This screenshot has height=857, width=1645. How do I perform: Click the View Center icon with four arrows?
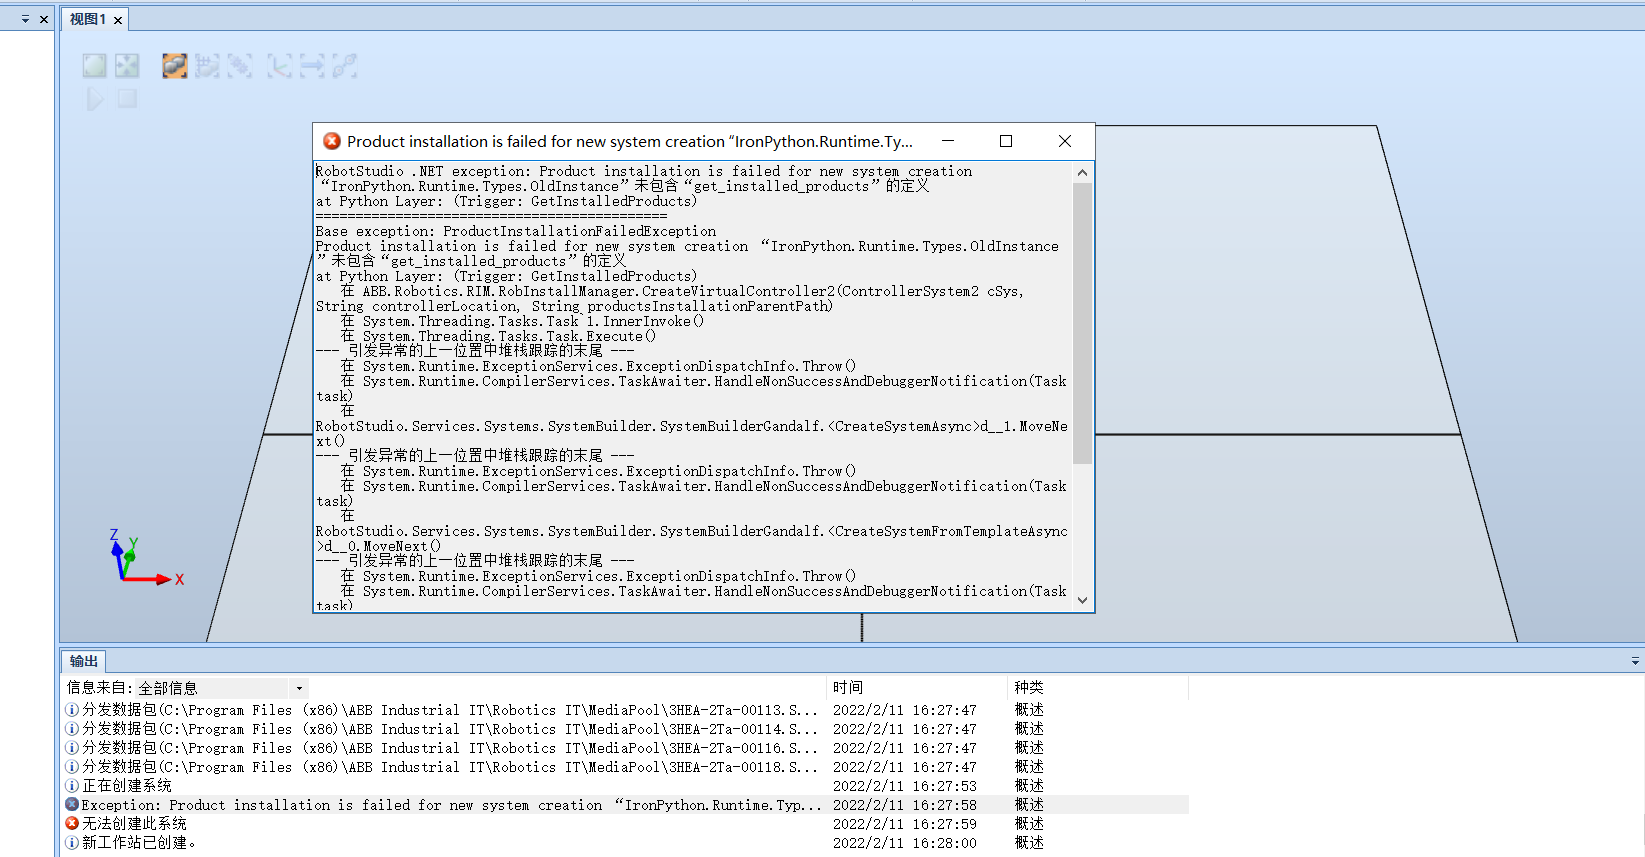pos(127,66)
